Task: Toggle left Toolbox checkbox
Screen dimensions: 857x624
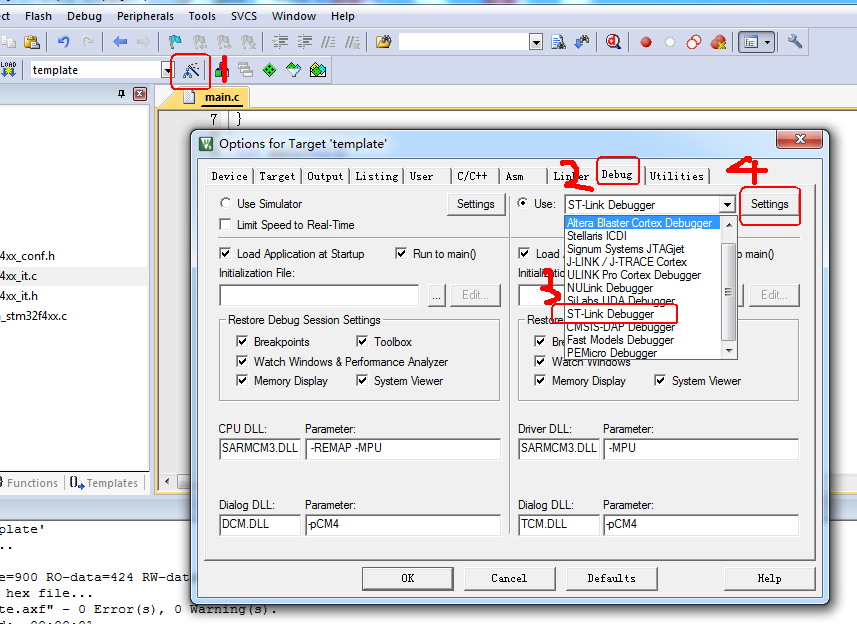Action: pyautogui.click(x=362, y=342)
